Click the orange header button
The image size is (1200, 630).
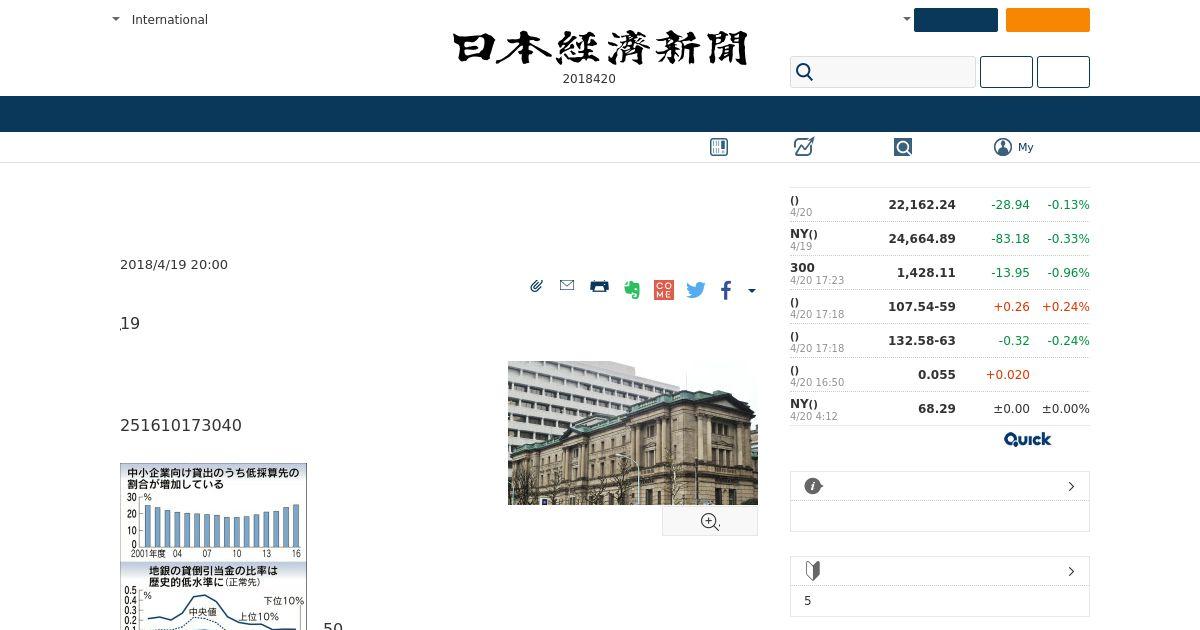tap(1048, 20)
